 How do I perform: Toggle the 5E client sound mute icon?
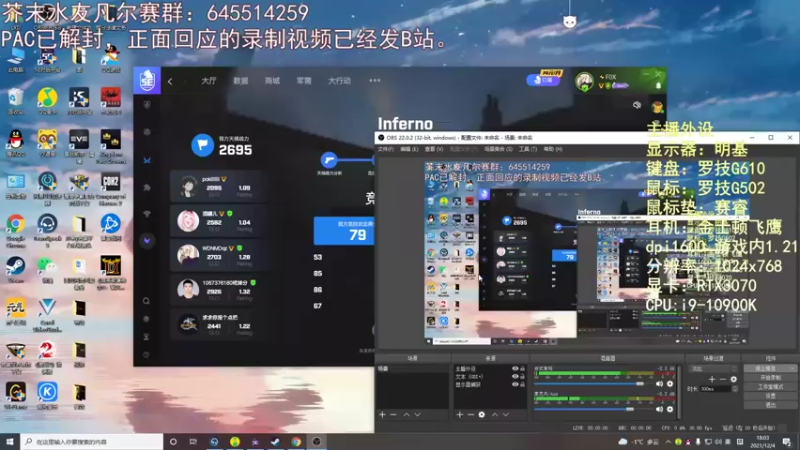coord(637,105)
